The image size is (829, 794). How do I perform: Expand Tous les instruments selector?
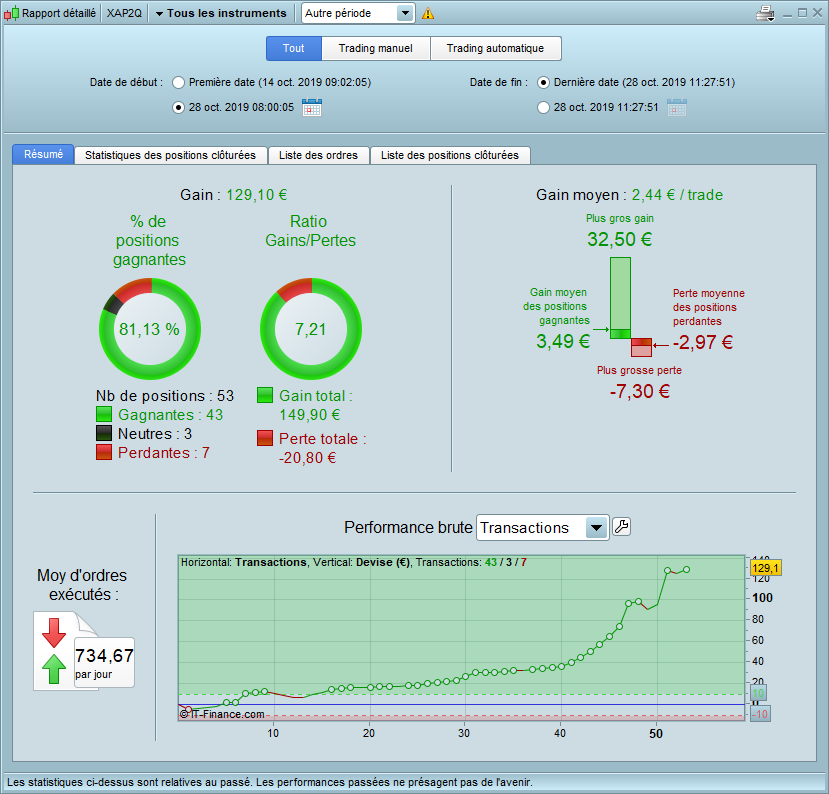pos(221,13)
